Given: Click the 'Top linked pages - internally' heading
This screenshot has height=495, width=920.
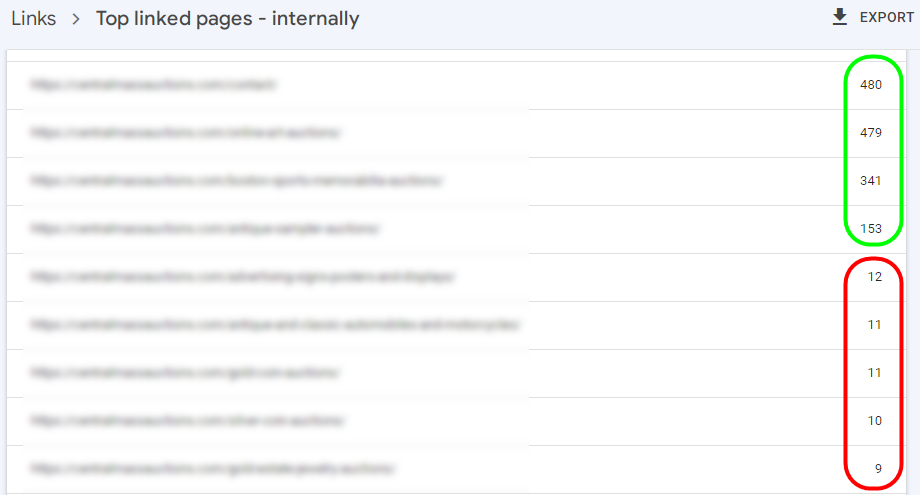Looking at the screenshot, I should [x=228, y=19].
